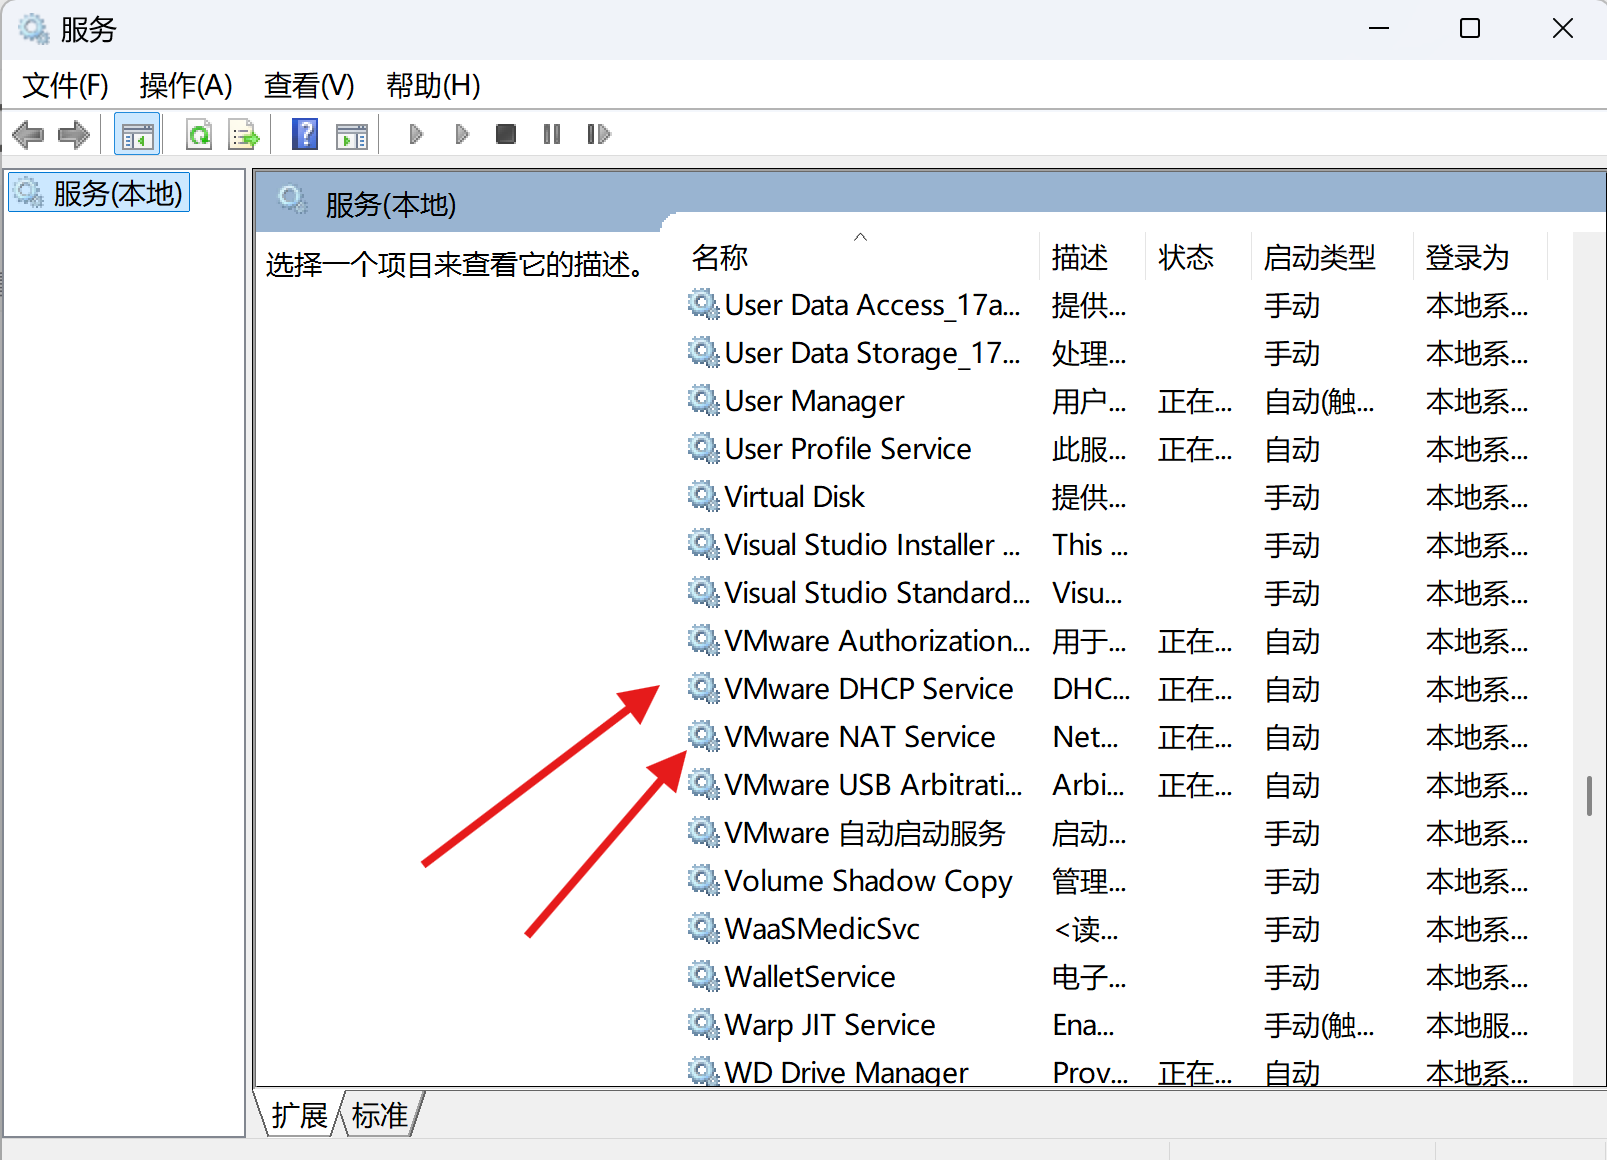Open the Help toolbar icon
Image resolution: width=1607 pixels, height=1160 pixels.
[x=305, y=134]
